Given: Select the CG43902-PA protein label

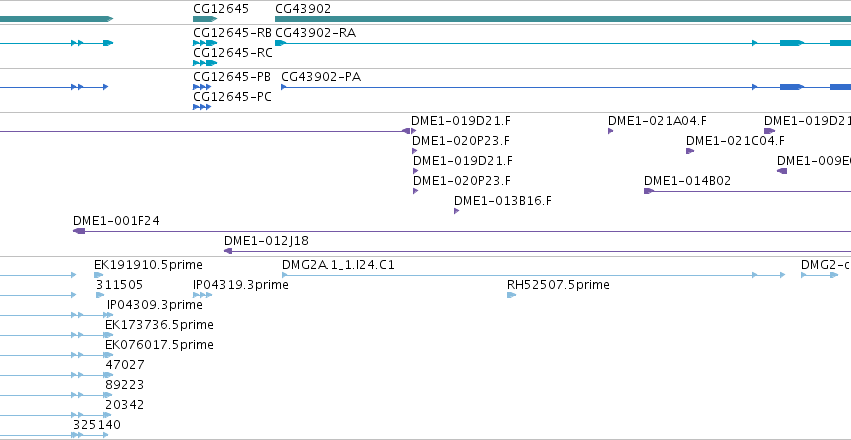Looking at the screenshot, I should (321, 77).
